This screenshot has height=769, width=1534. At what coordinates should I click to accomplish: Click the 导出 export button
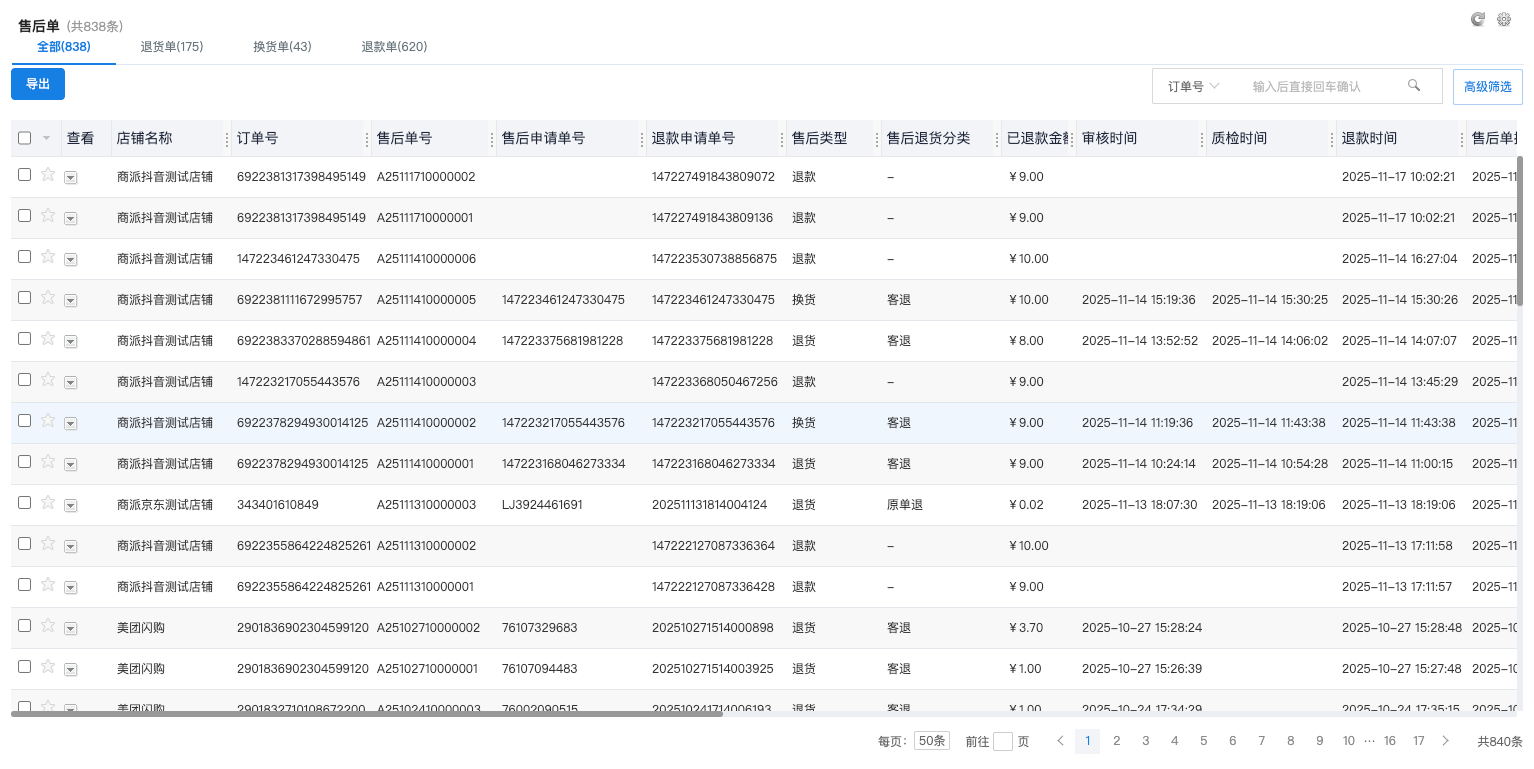pyautogui.click(x=38, y=84)
